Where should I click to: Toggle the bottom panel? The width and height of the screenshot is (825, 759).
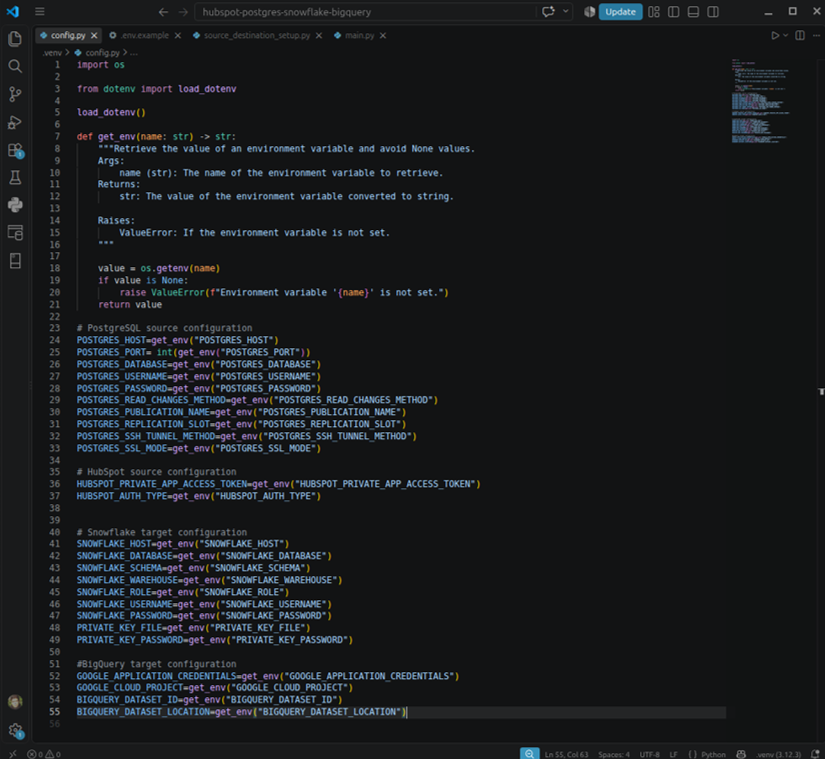pos(693,12)
